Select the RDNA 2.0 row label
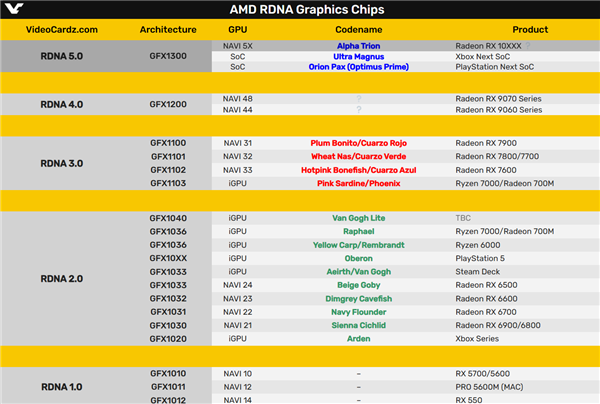Viewport: 600px width, 404px height. (x=62, y=278)
